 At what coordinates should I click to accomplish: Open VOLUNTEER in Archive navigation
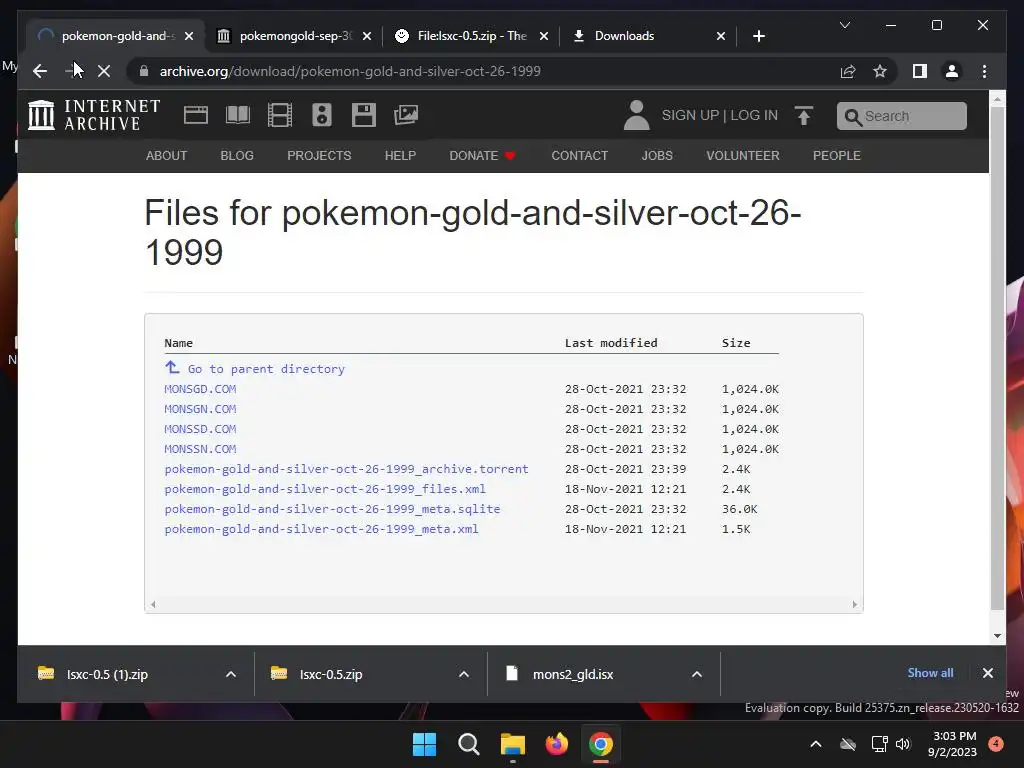point(743,155)
